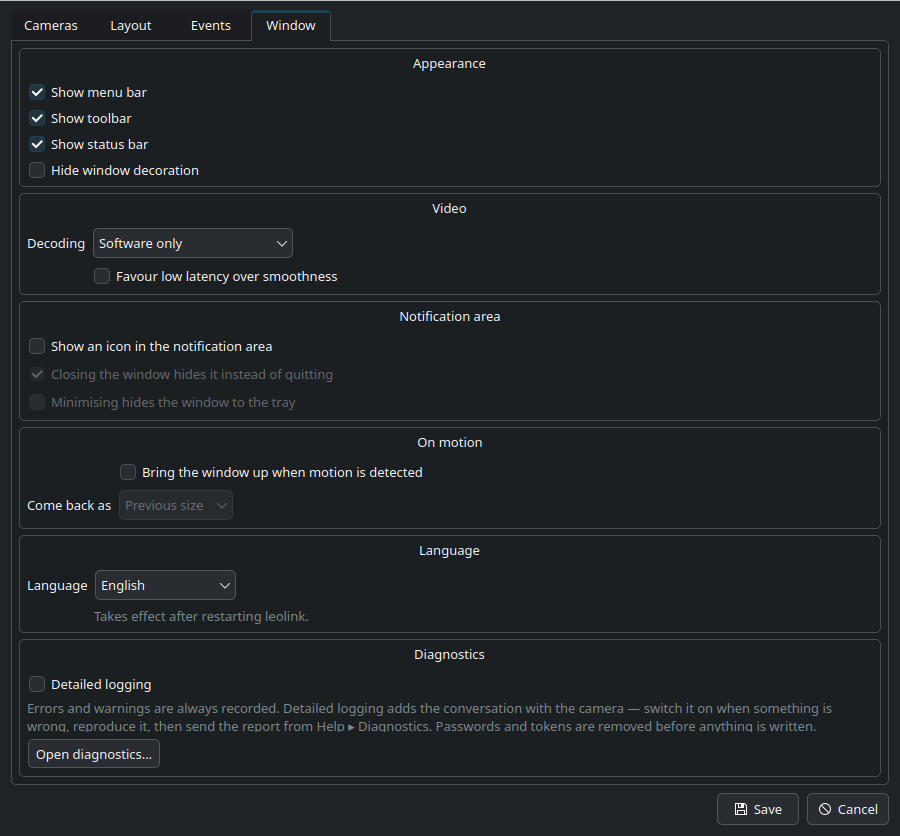The width and height of the screenshot is (900, 836).
Task: Switch to the Cameras tab
Action: click(51, 26)
